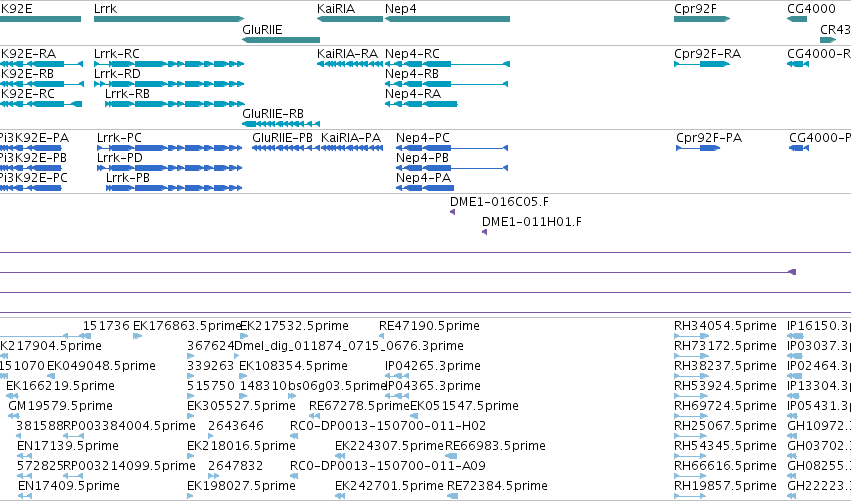Image resolution: width=851 pixels, height=501 pixels.
Task: Select the EN17409.5prime label
Action: point(69,486)
